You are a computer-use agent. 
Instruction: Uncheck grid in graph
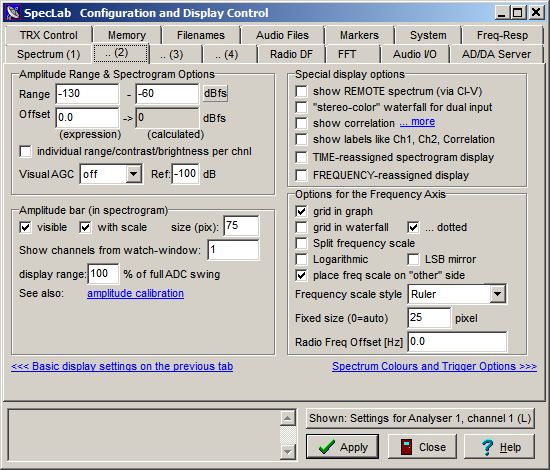[x=301, y=211]
